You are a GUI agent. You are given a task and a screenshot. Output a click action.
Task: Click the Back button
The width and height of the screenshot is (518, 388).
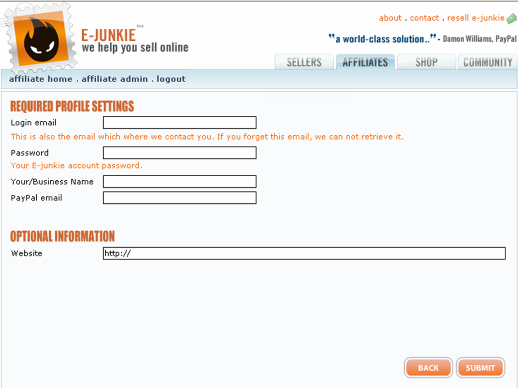[428, 368]
